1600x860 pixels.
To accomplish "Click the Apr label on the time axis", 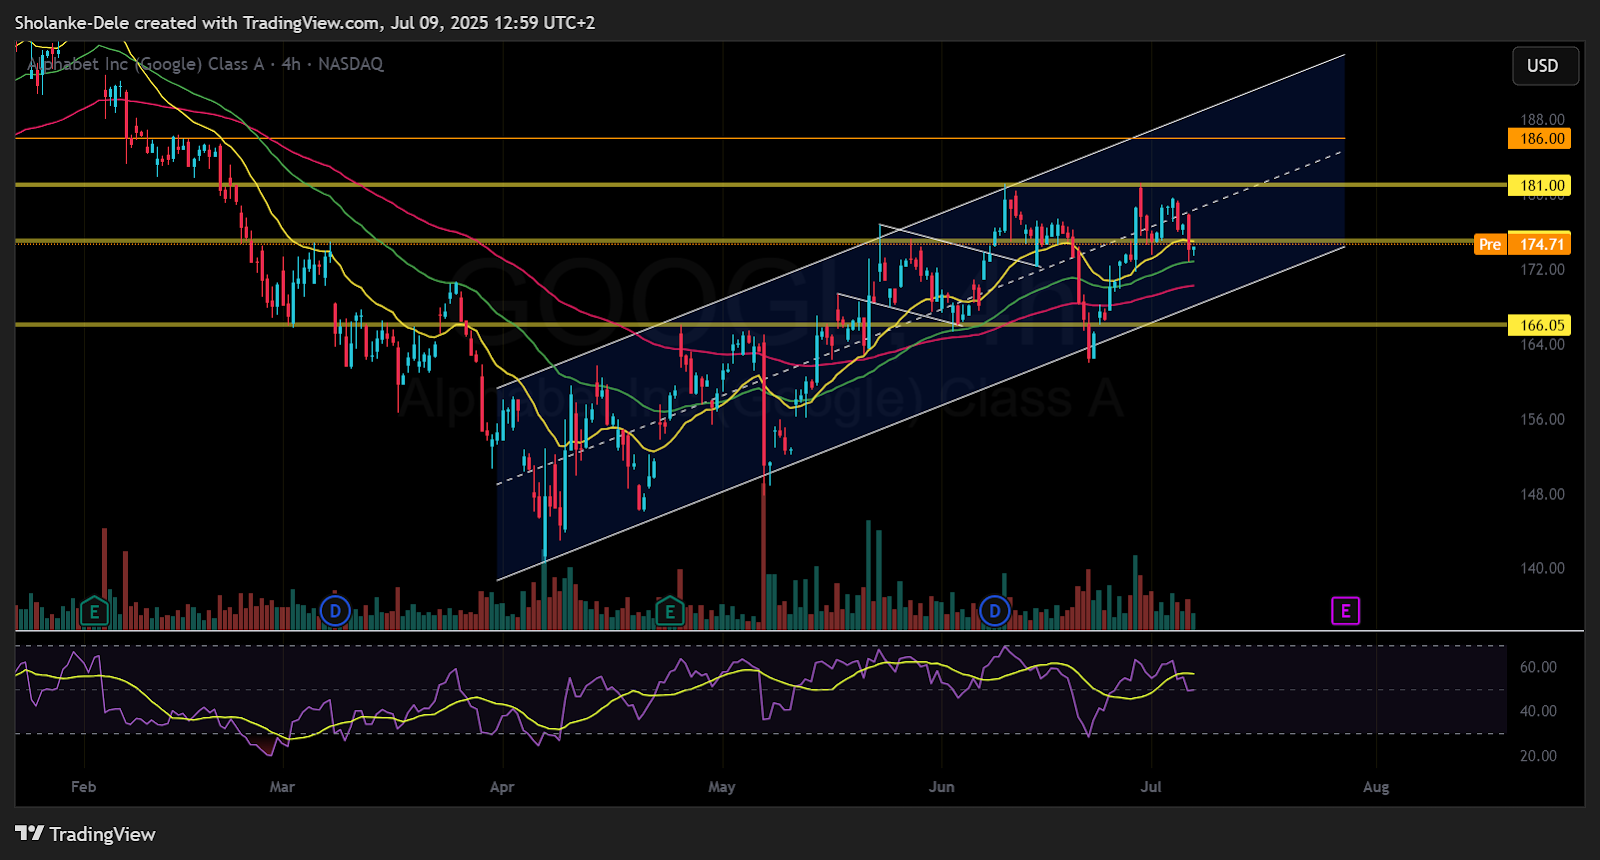I will 502,787.
